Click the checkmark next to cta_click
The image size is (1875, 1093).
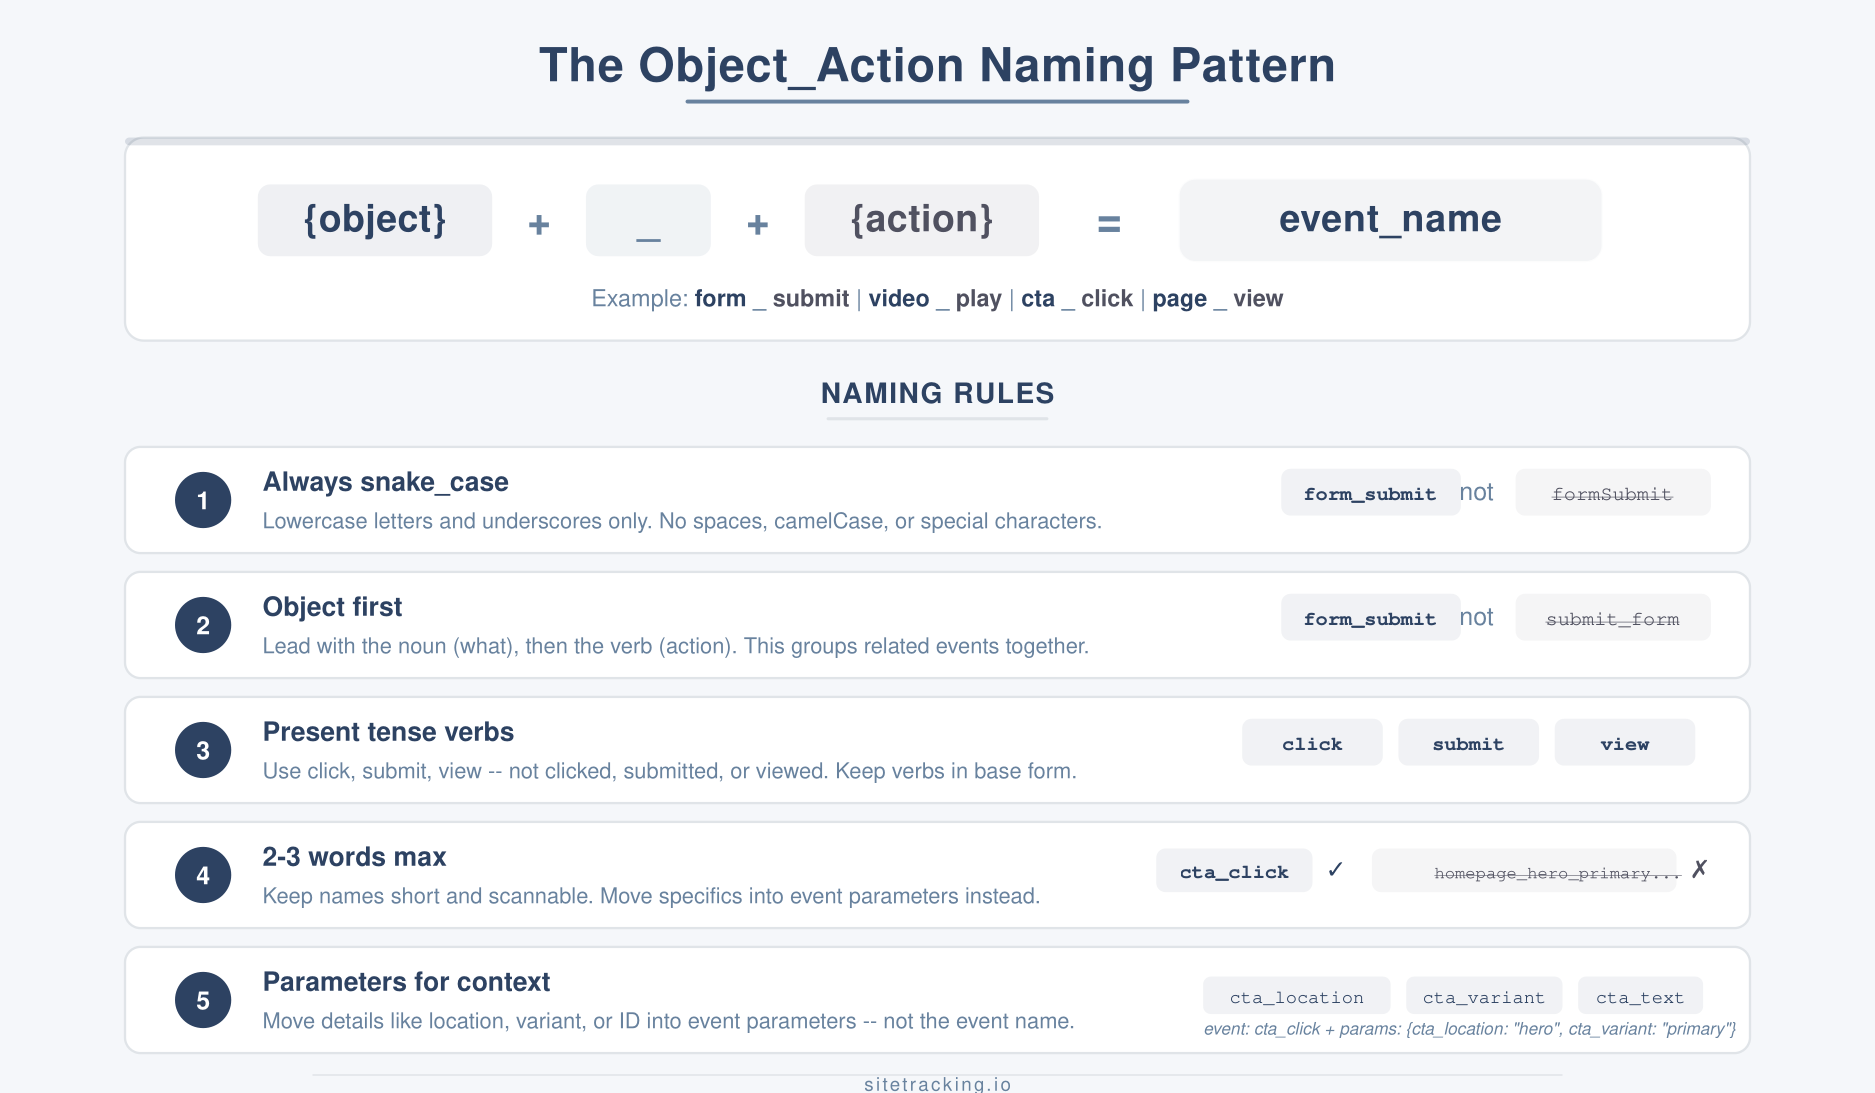pos(1335,871)
